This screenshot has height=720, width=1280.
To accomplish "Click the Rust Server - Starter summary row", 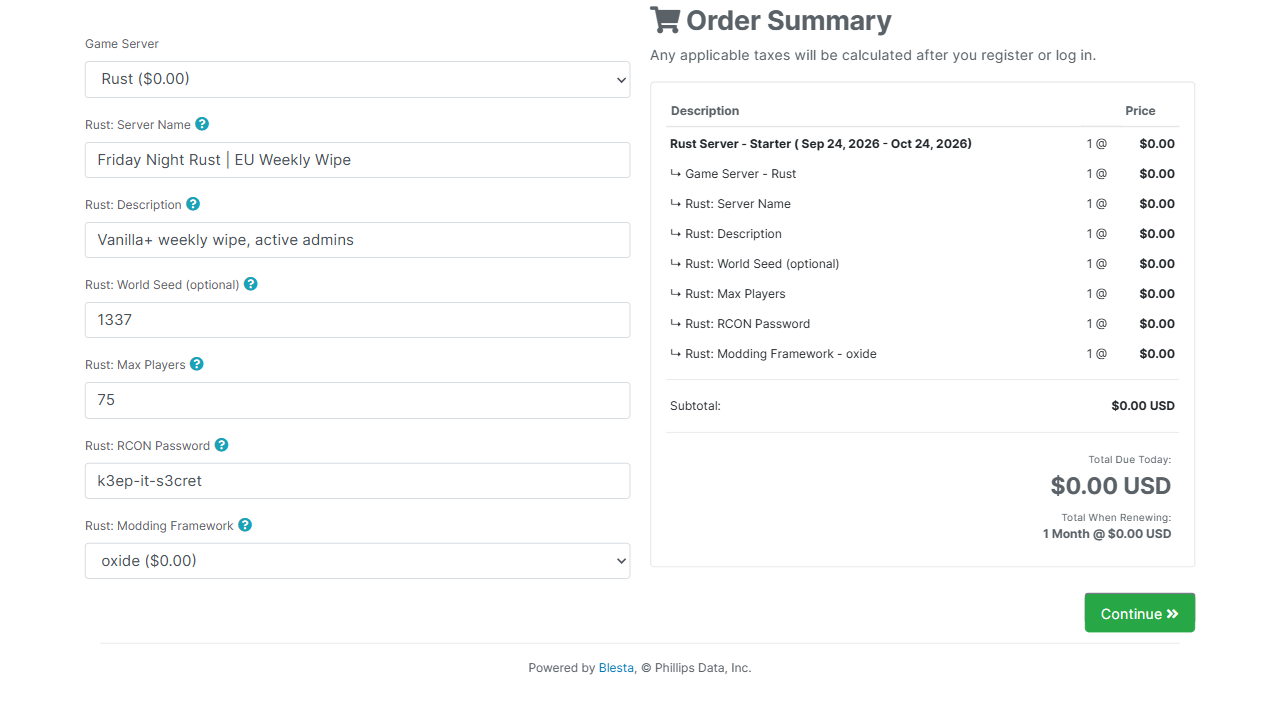I will click(922, 144).
